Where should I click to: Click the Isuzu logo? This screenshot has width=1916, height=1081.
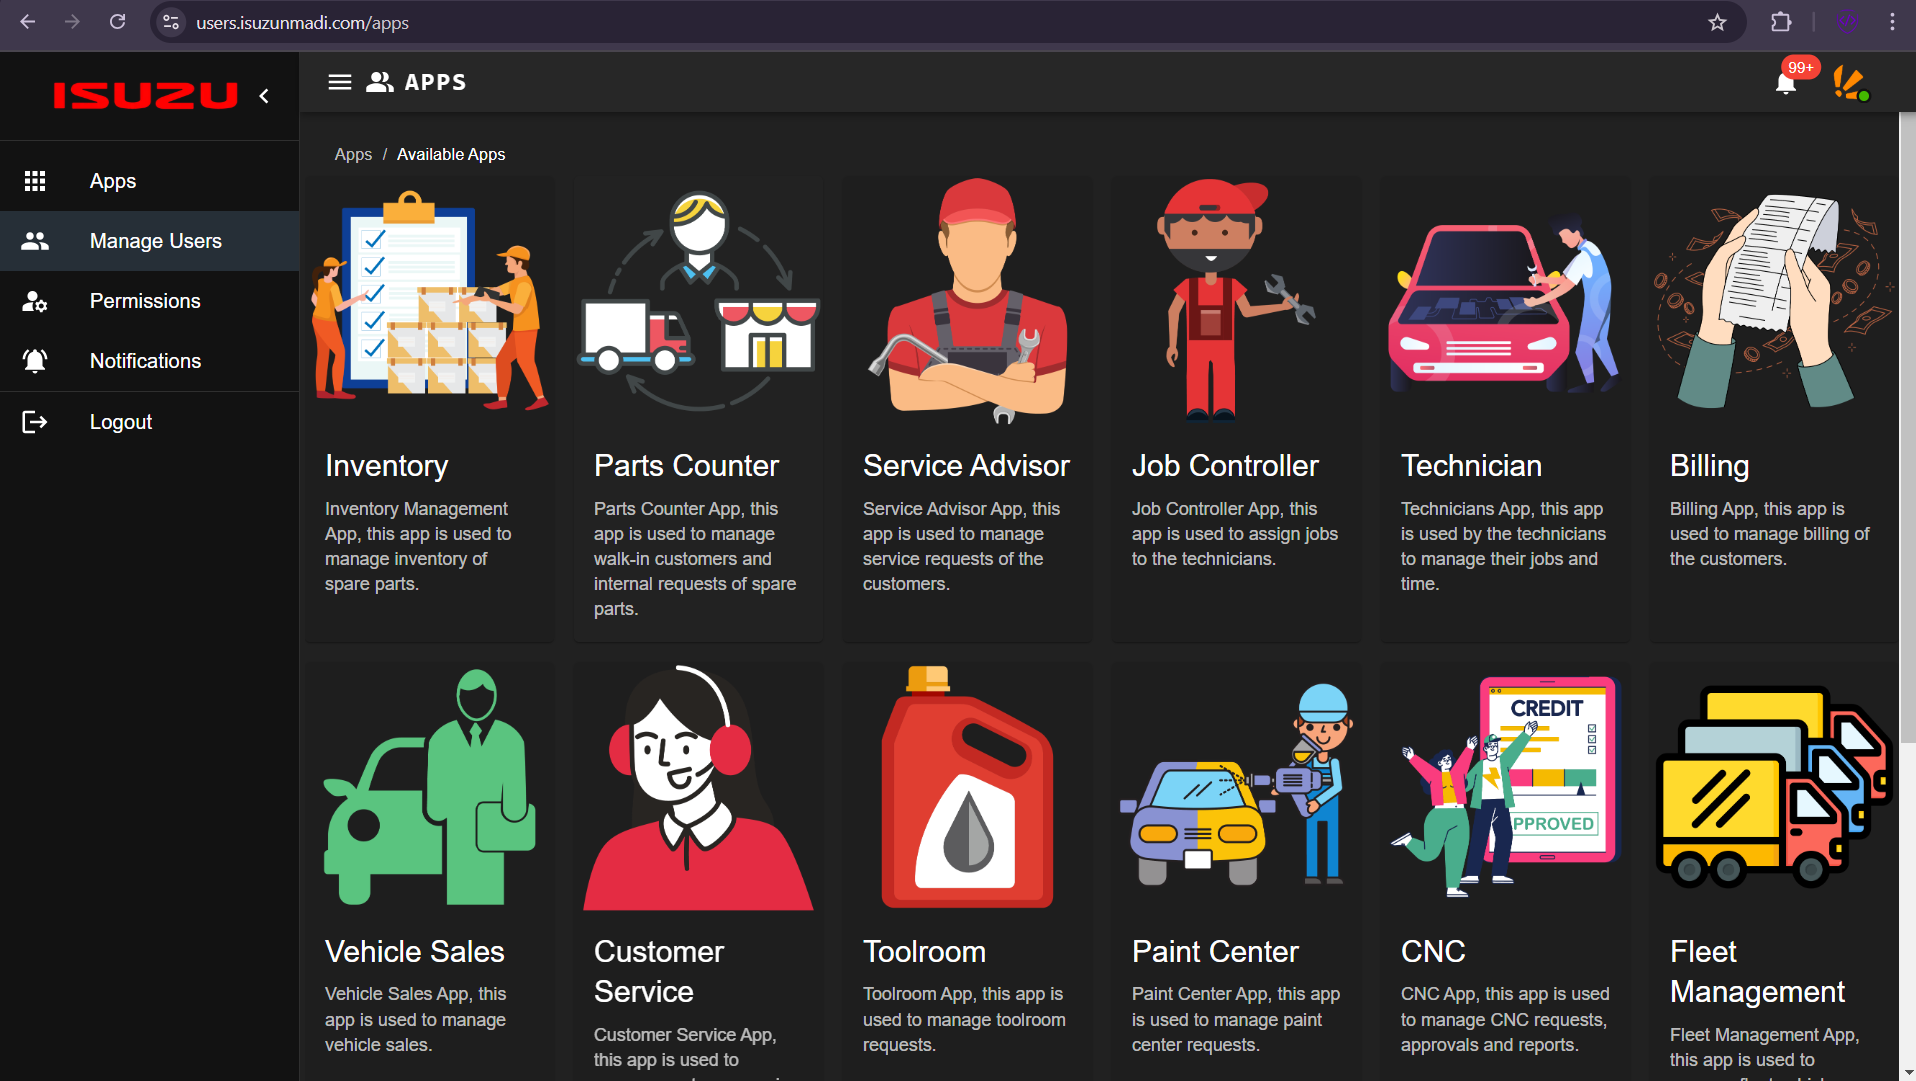[146, 96]
